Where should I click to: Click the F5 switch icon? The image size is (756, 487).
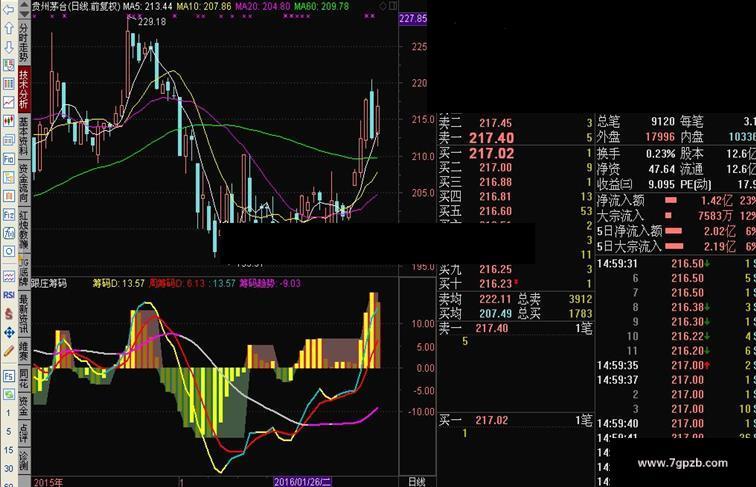[x=9, y=376]
